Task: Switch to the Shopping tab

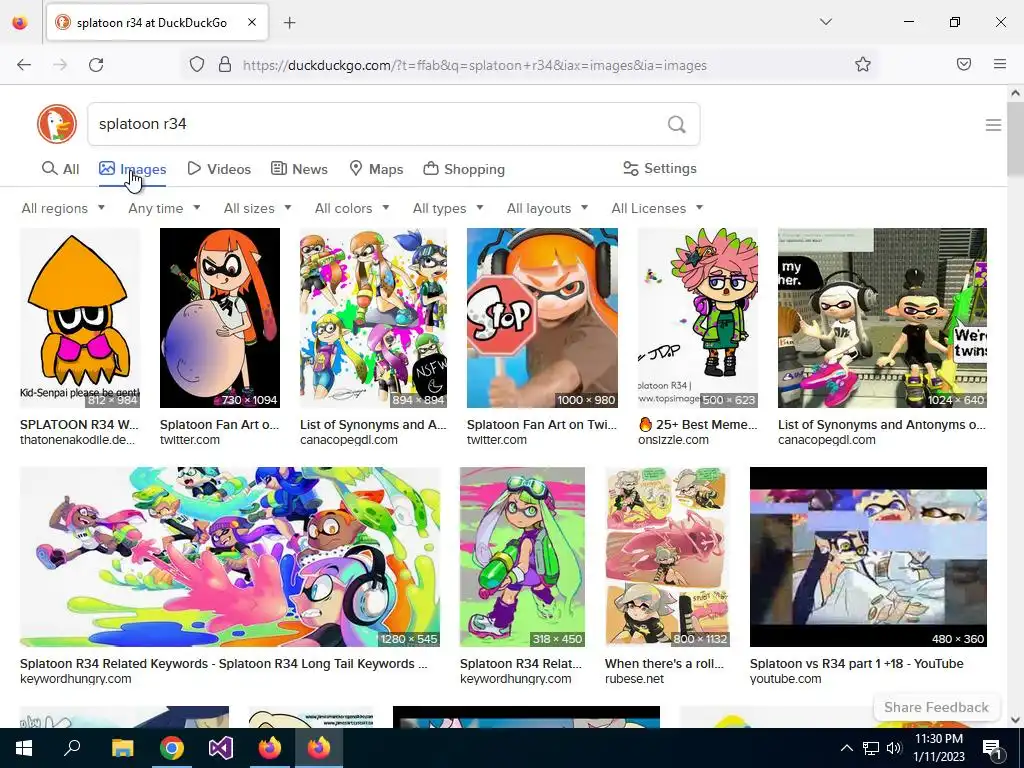Action: click(x=464, y=169)
